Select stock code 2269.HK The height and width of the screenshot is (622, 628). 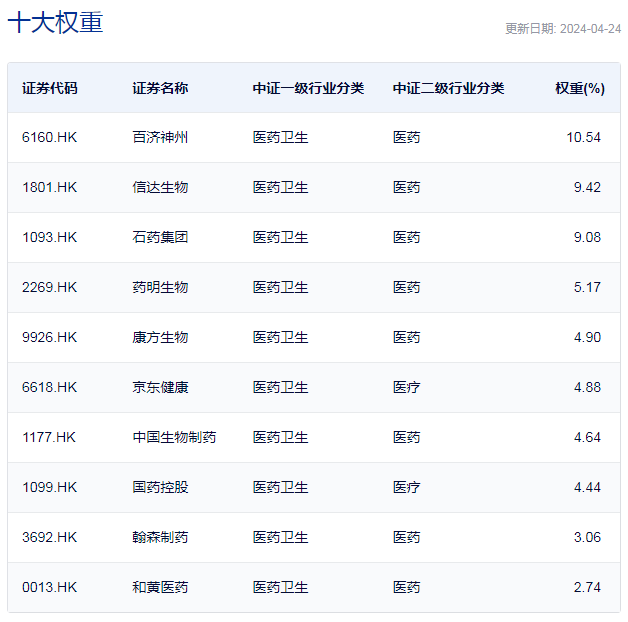click(x=49, y=287)
